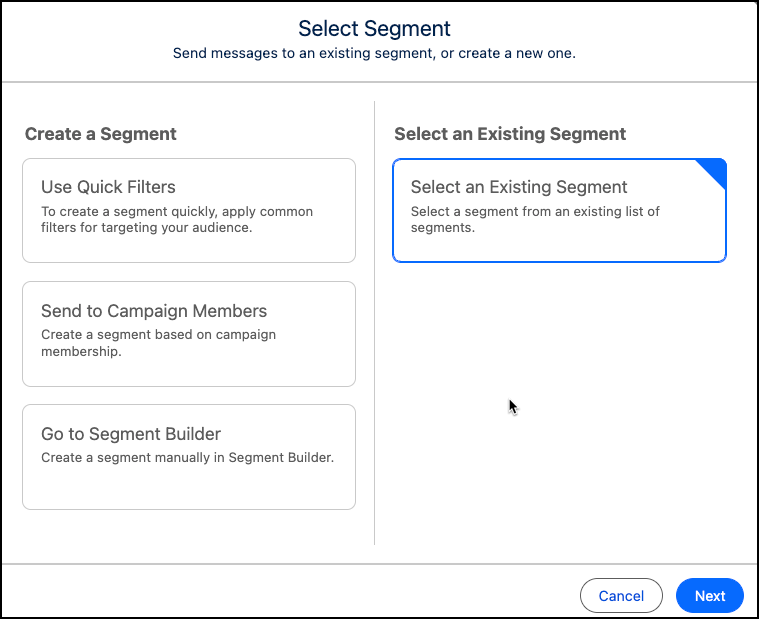Screen dimensions: 759x619
Task: Click the Create a Segment column heading
Action: click(x=101, y=134)
